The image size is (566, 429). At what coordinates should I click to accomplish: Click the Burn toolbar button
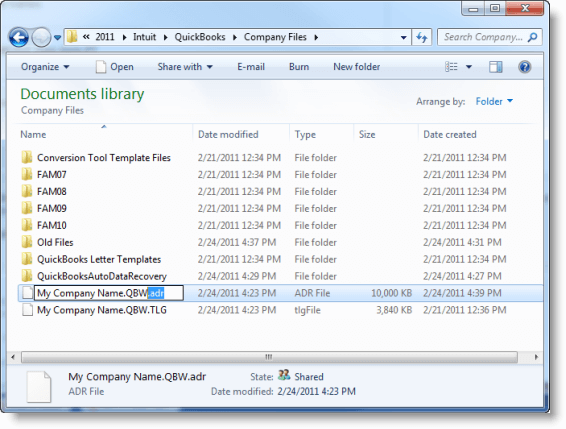[299, 67]
